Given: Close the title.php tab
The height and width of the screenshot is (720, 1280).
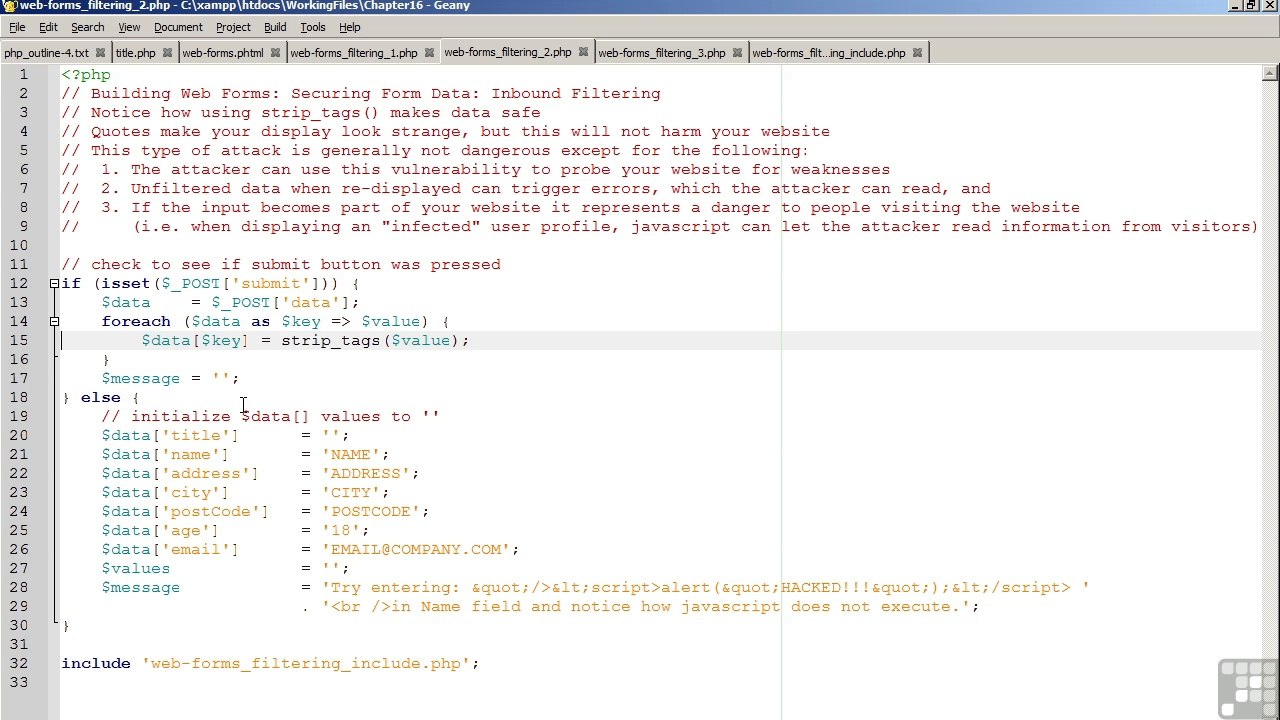Looking at the screenshot, I should click(167, 53).
